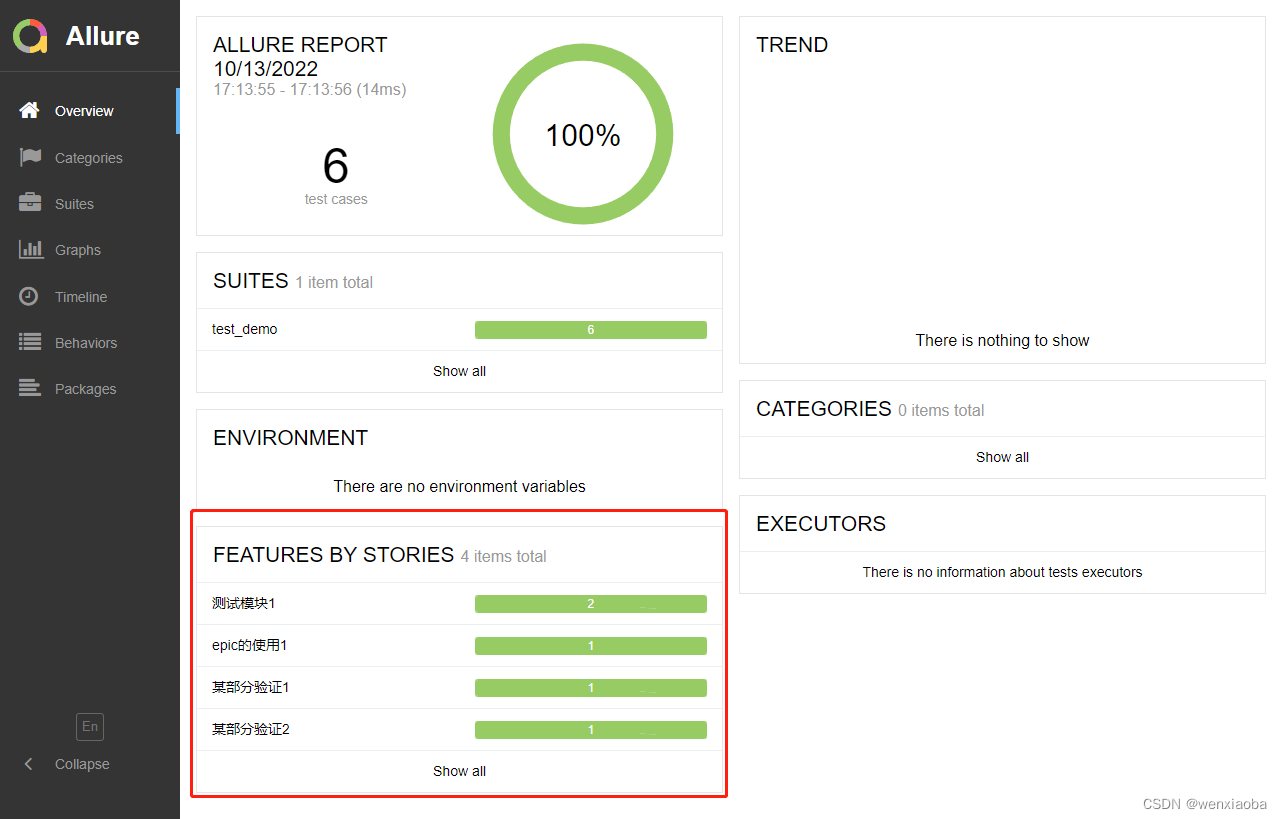Click the Categories flag icon
This screenshot has height=819, width=1282.
point(30,157)
